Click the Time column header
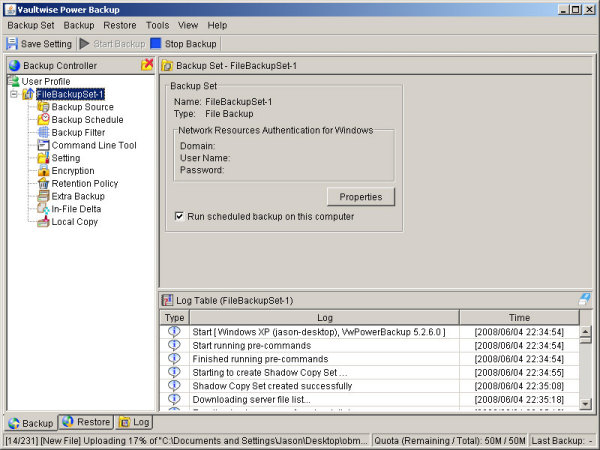This screenshot has height=450, width=600. [519, 318]
